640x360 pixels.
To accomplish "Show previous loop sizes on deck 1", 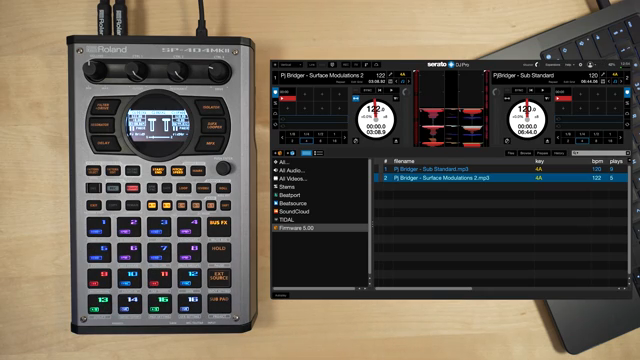I will 282,138.
